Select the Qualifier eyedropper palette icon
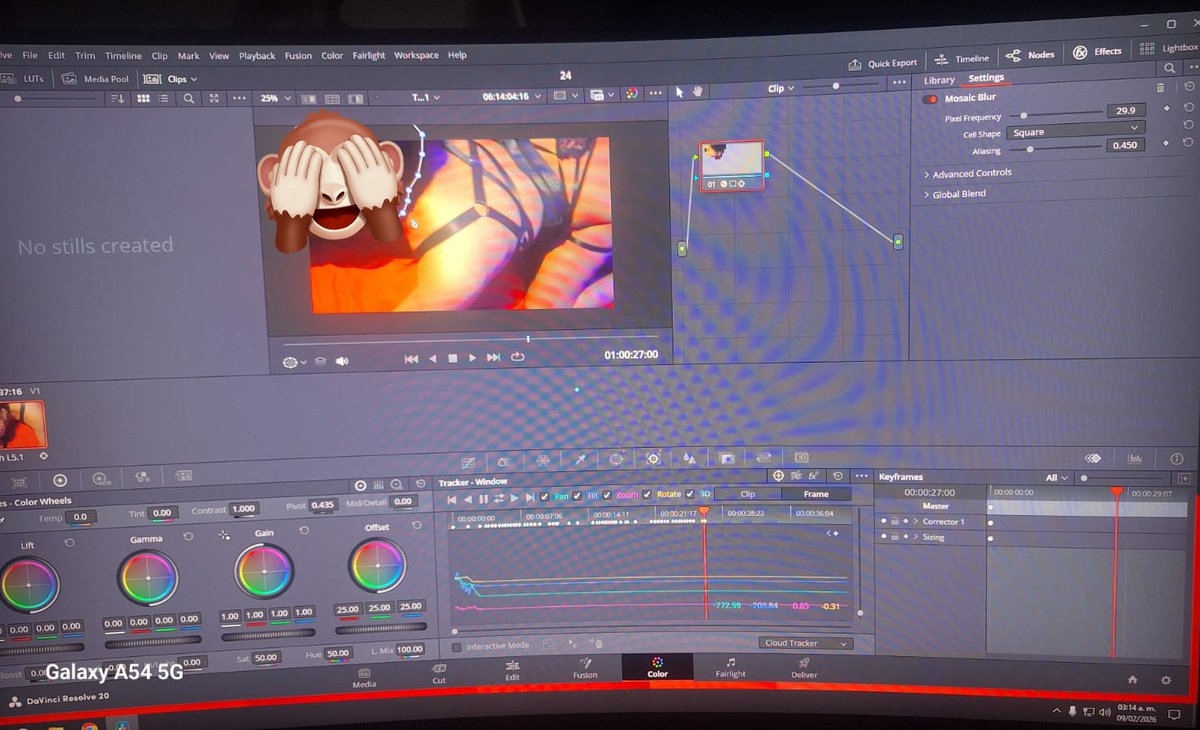The image size is (1200, 730). click(x=580, y=459)
